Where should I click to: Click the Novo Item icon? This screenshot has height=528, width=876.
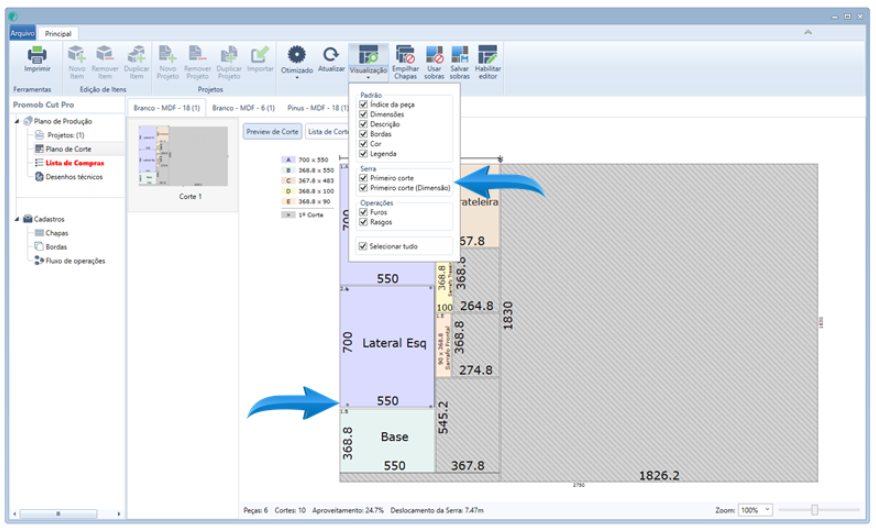coord(77,54)
